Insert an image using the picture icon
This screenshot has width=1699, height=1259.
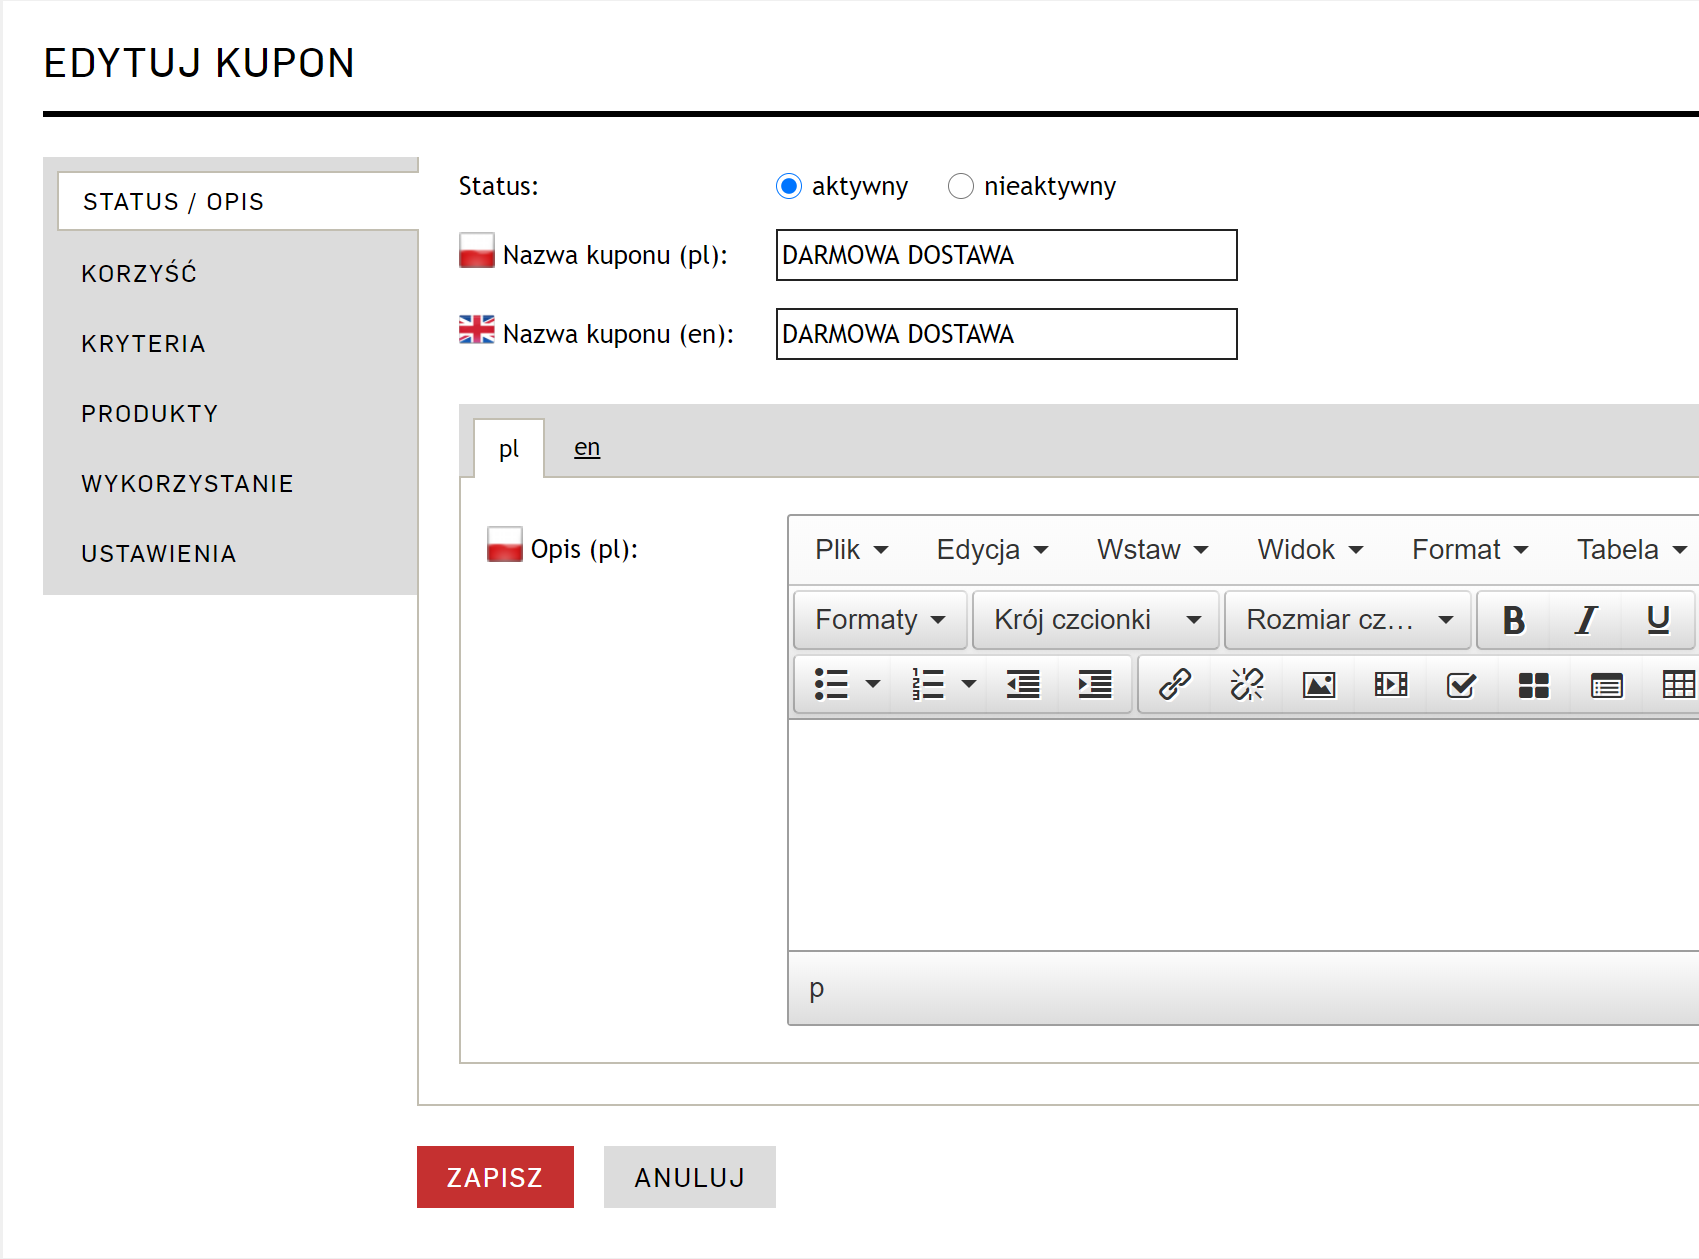pyautogui.click(x=1318, y=685)
